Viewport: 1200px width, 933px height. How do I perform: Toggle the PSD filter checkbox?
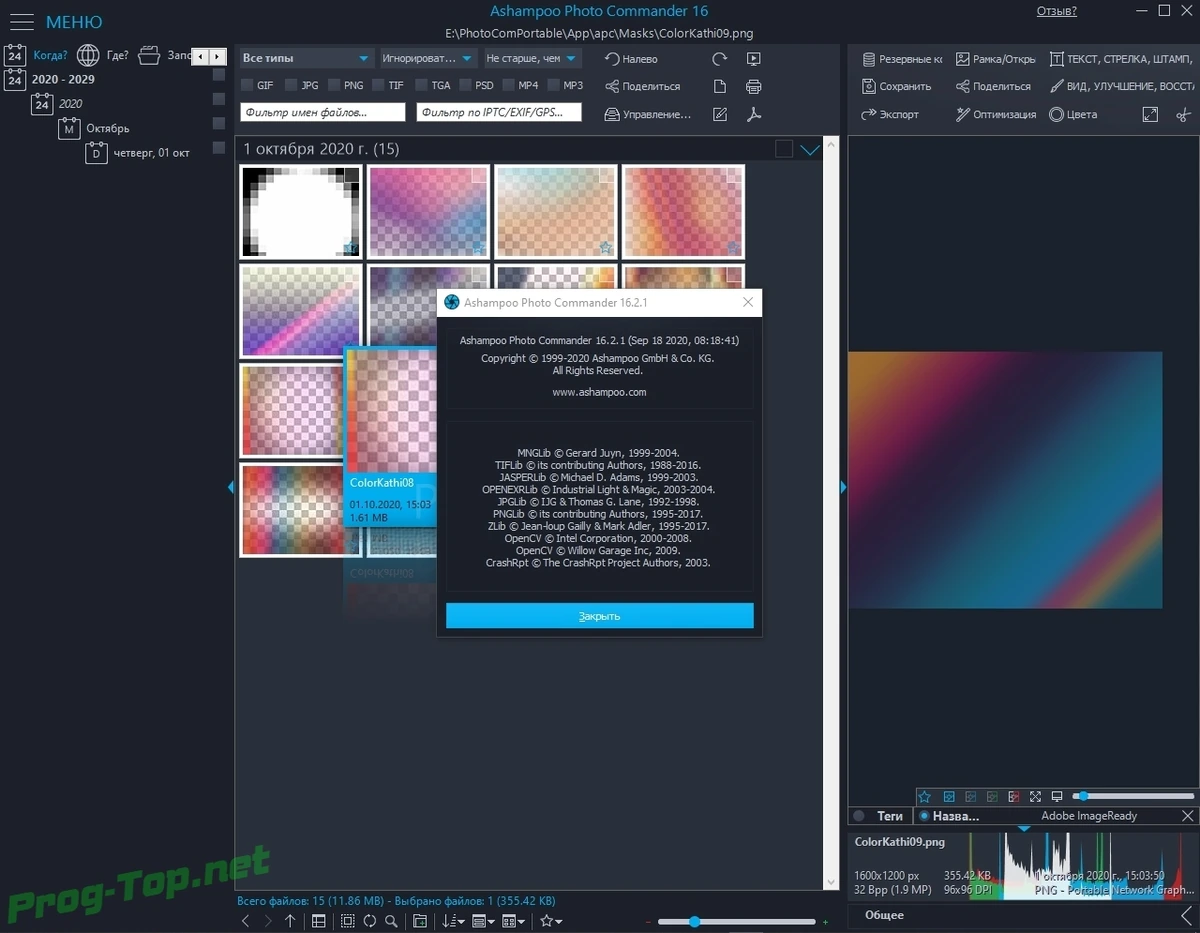465,86
